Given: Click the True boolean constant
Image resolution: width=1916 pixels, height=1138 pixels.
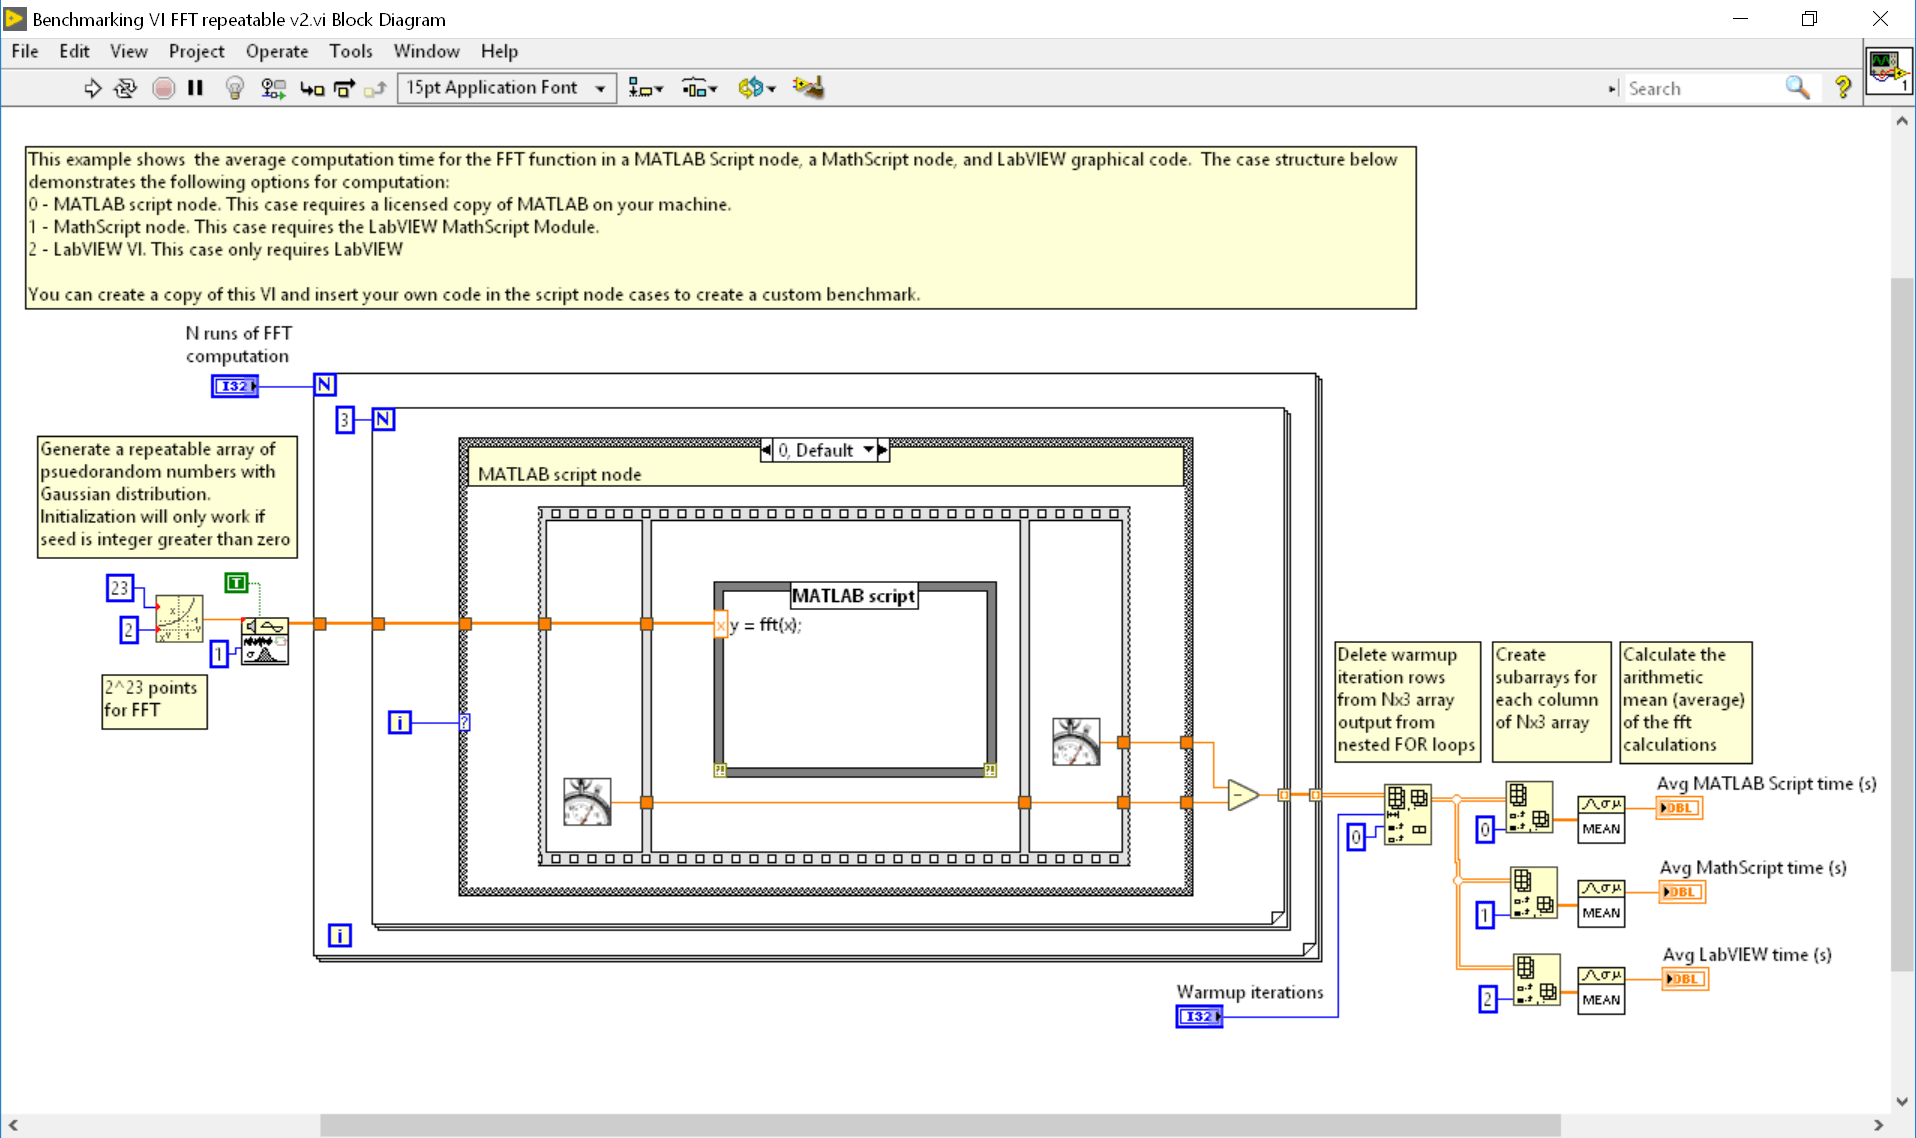Looking at the screenshot, I should [x=237, y=583].
